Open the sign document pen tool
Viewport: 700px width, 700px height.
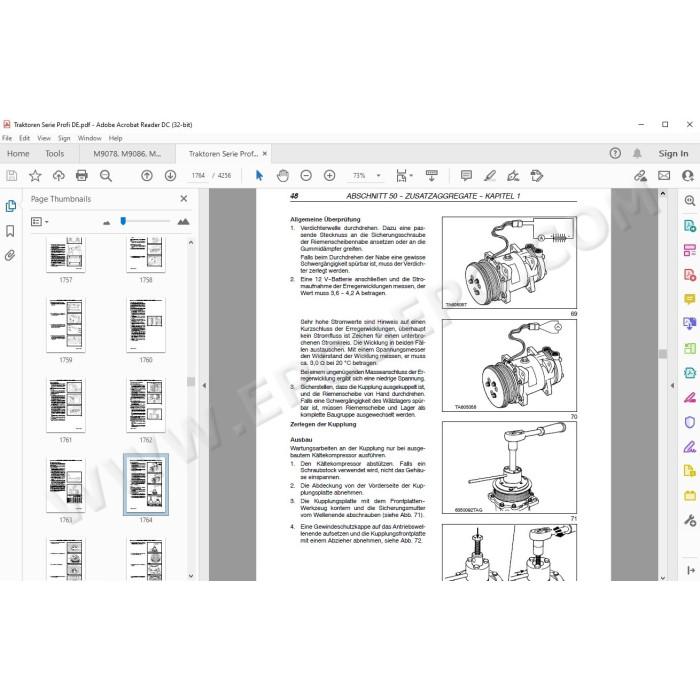513,176
